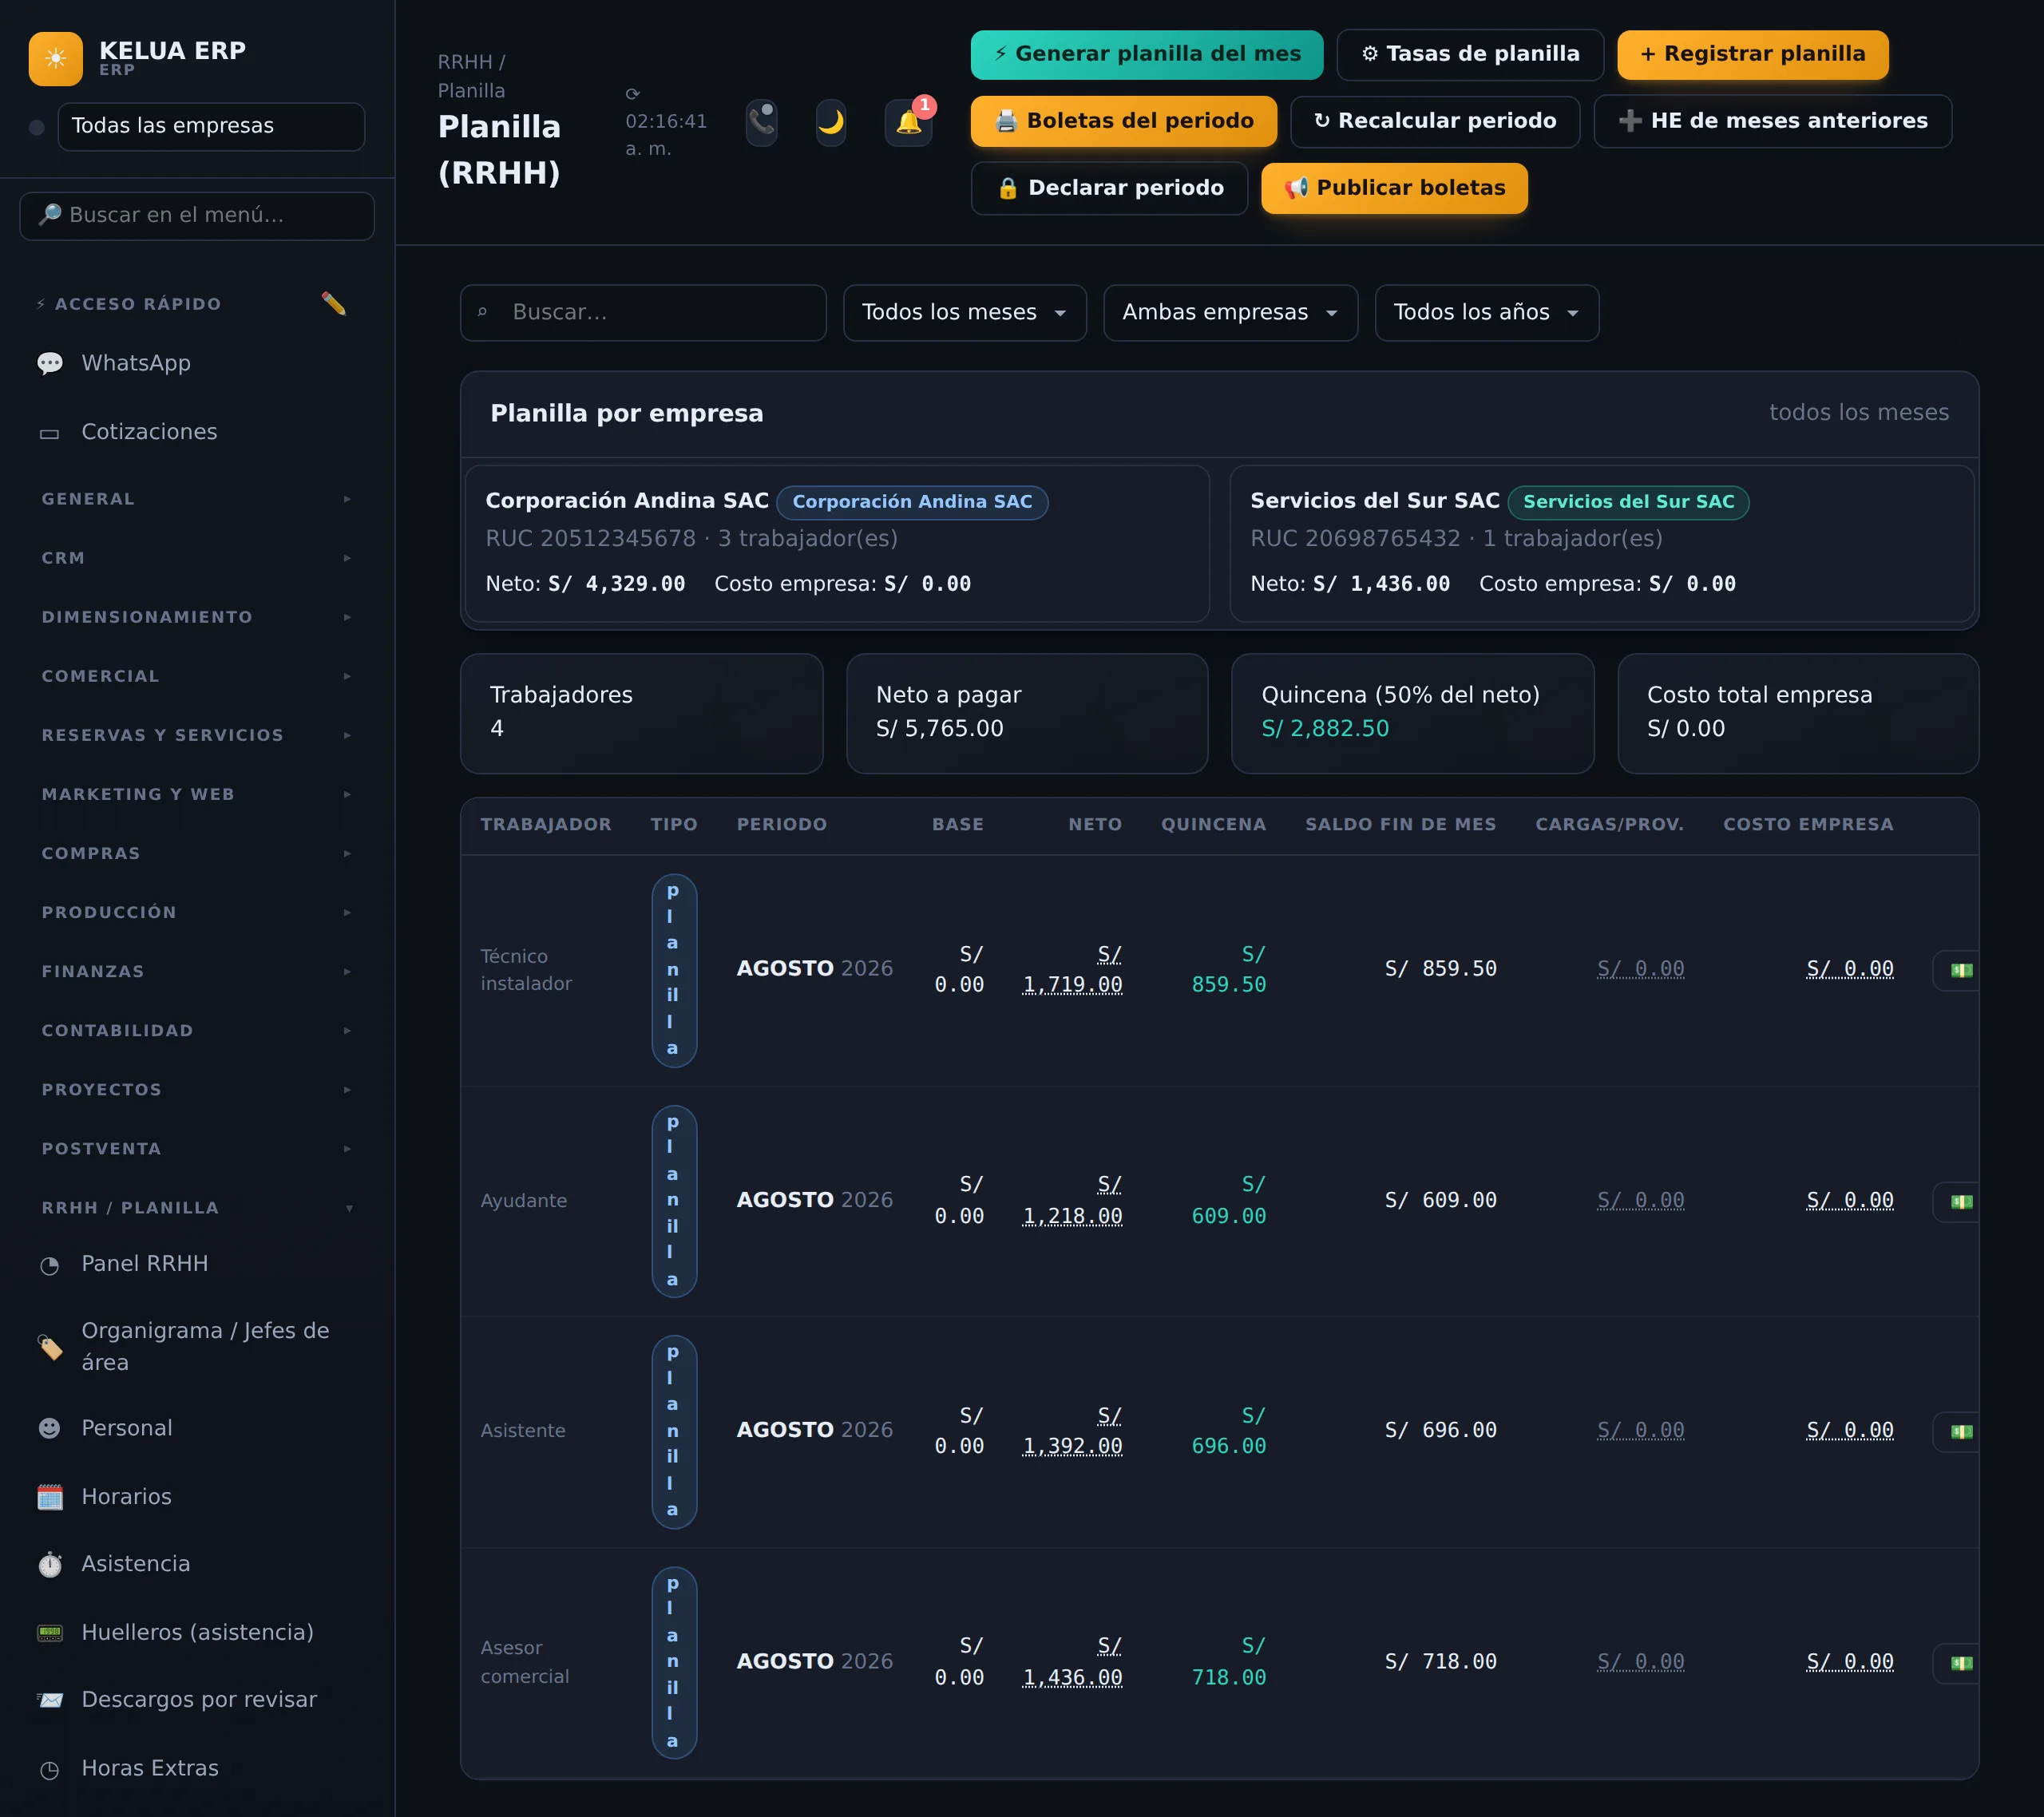2044x1817 pixels.
Task: Click the Publicar boletas button
Action: 1394,188
